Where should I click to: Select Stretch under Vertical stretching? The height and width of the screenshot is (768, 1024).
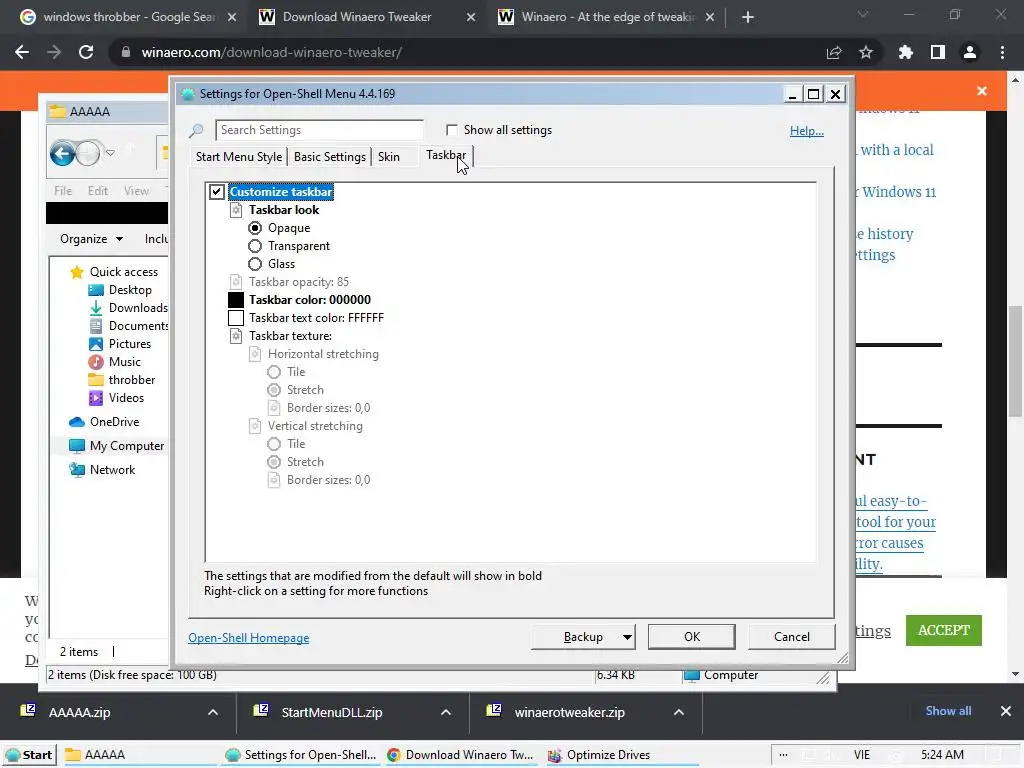274,462
